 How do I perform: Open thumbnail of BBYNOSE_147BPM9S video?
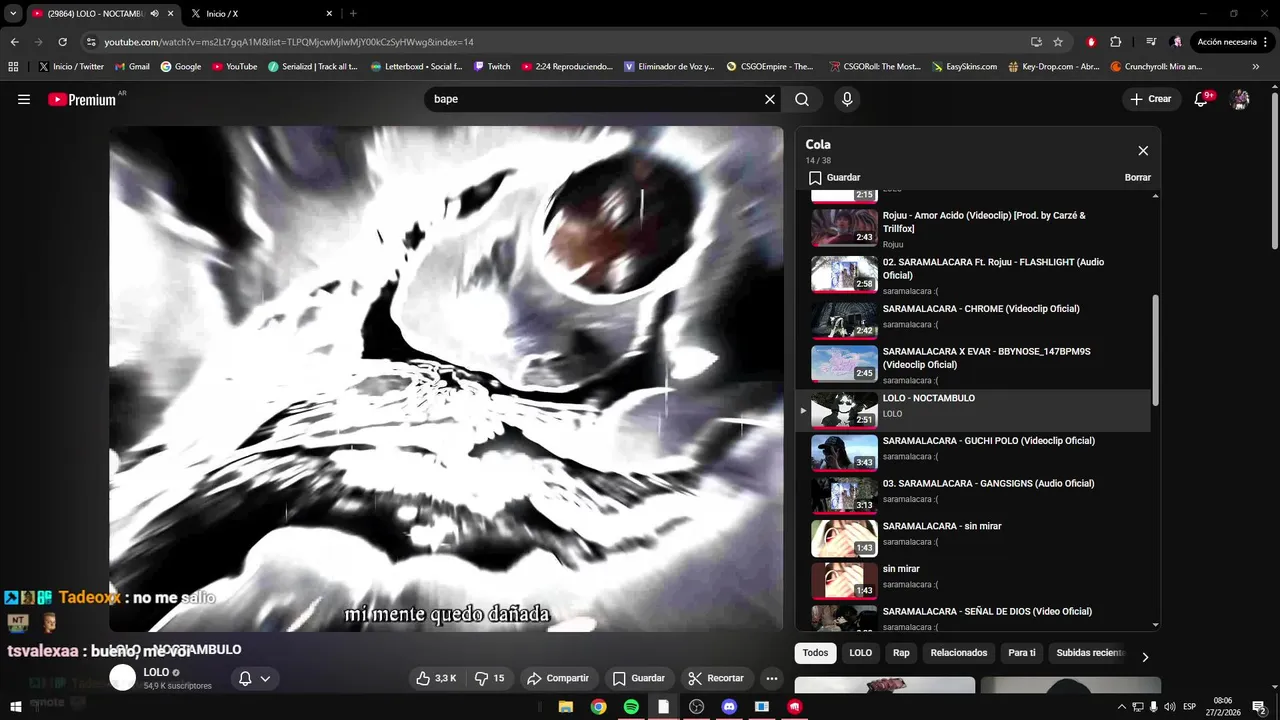(x=844, y=363)
